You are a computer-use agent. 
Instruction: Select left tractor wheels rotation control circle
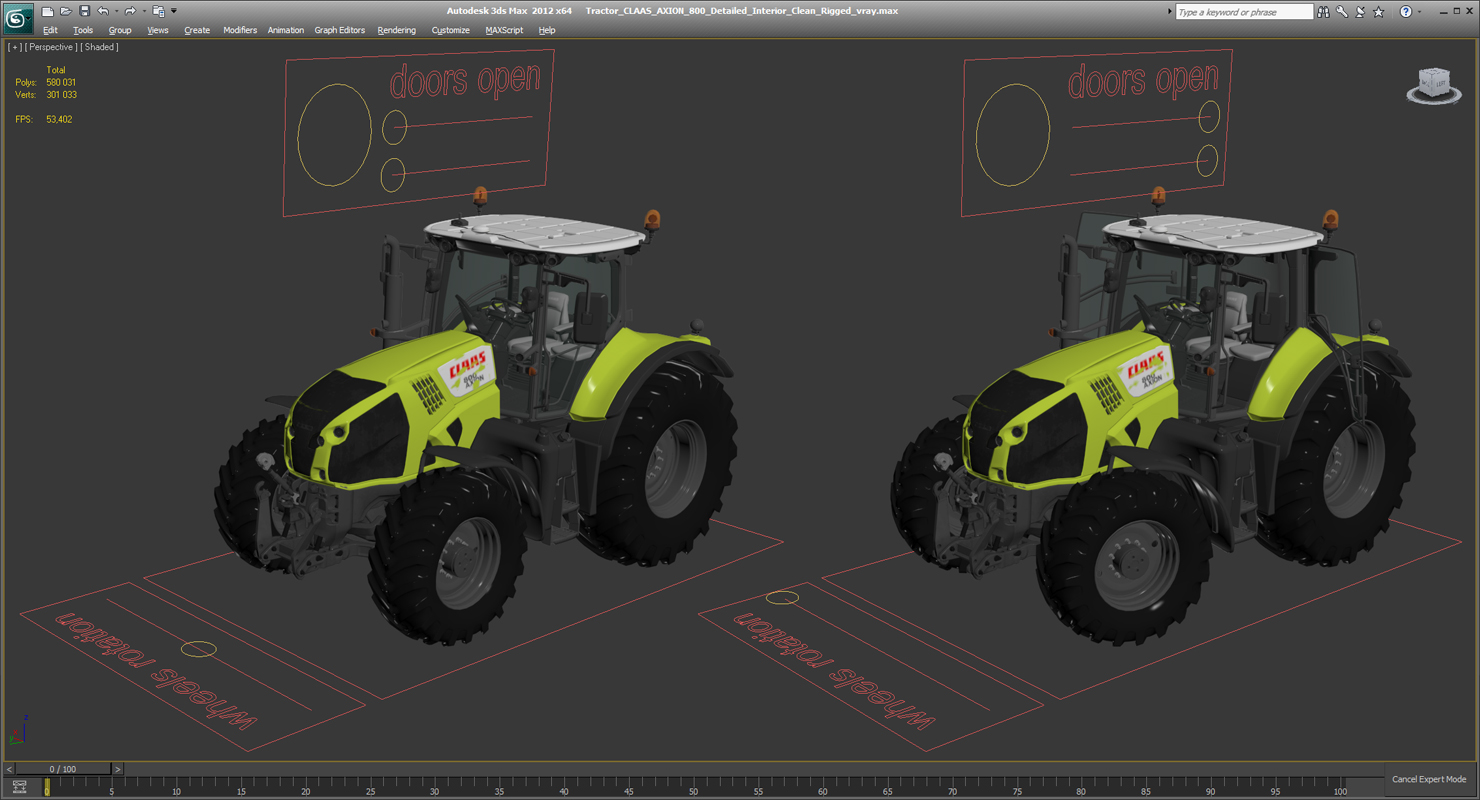[199, 650]
